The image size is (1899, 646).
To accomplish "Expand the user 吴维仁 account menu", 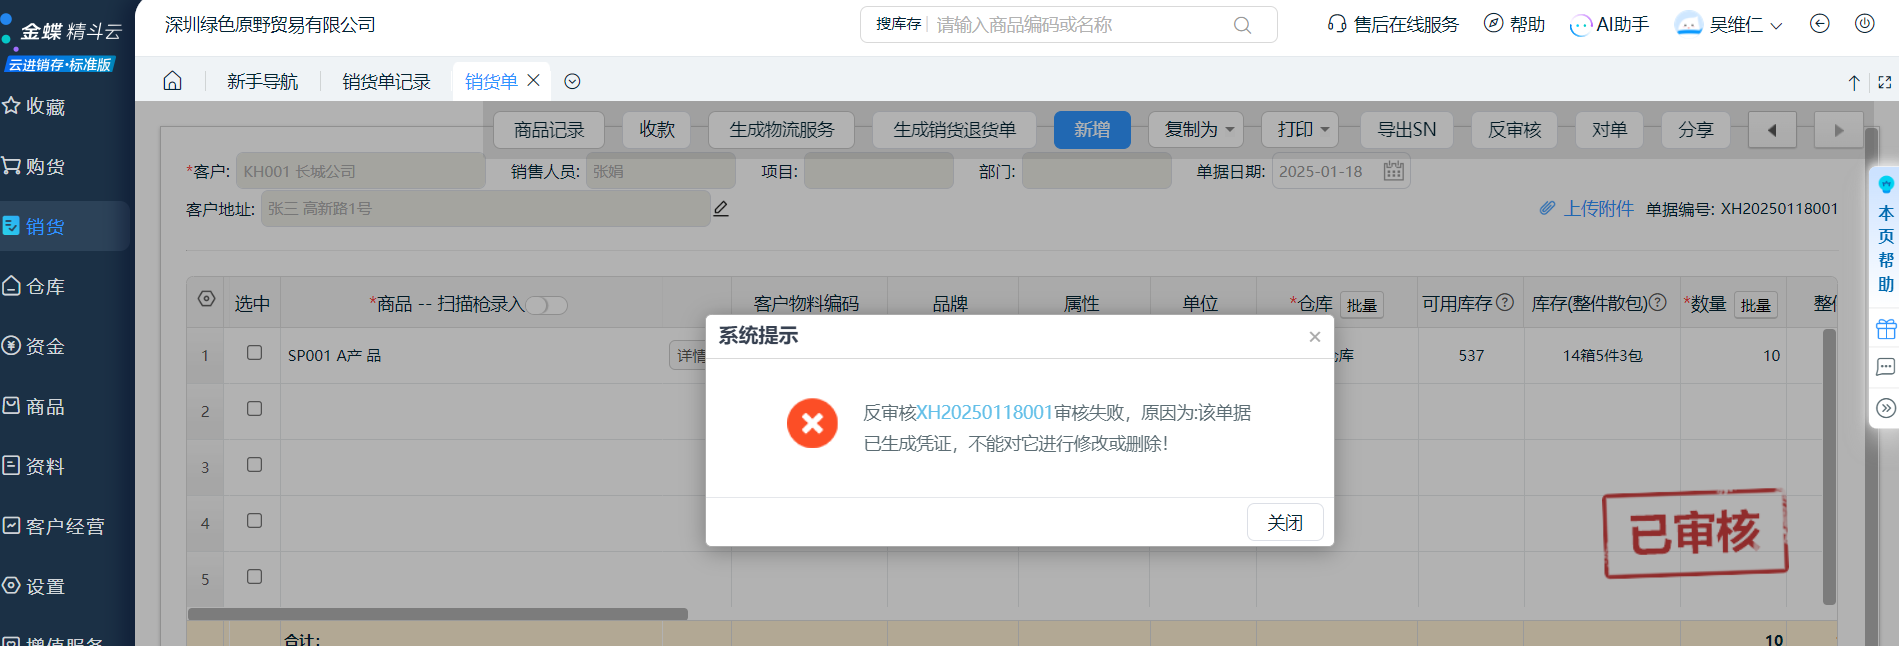I will click(x=1730, y=25).
